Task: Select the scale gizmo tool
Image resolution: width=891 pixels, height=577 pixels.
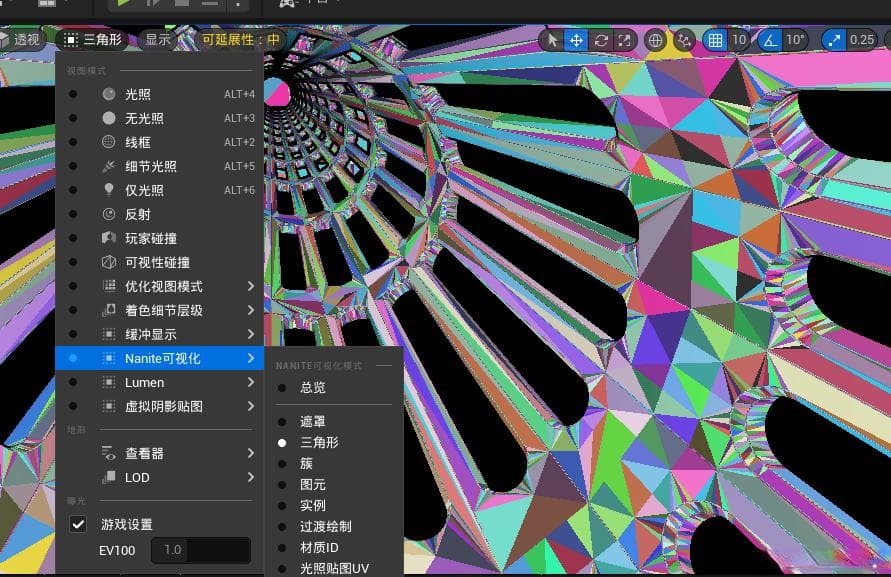Action: pyautogui.click(x=624, y=40)
